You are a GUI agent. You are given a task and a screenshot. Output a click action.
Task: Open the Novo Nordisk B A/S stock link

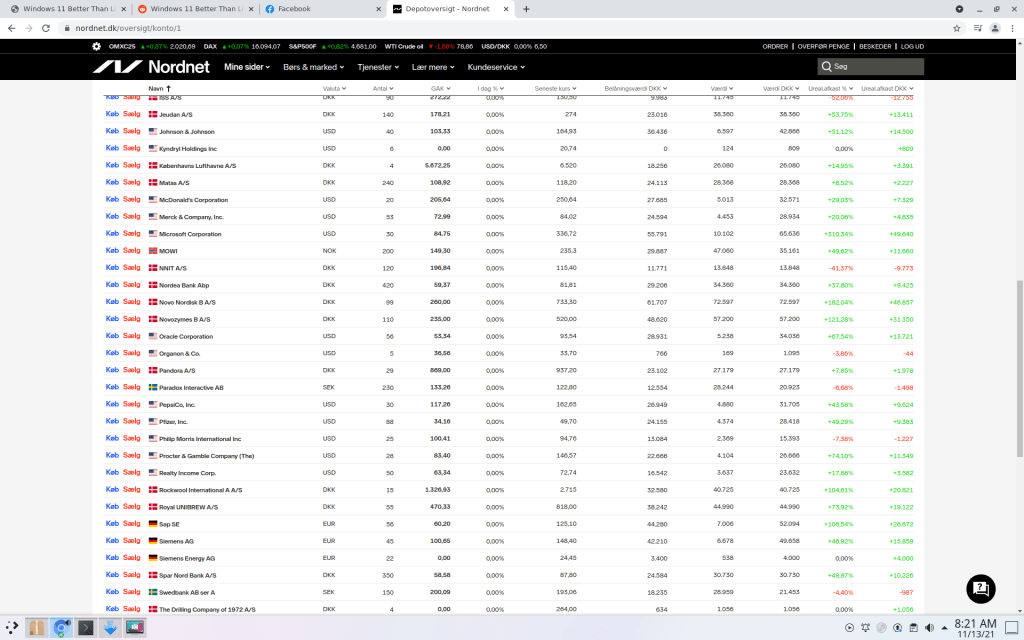[187, 302]
